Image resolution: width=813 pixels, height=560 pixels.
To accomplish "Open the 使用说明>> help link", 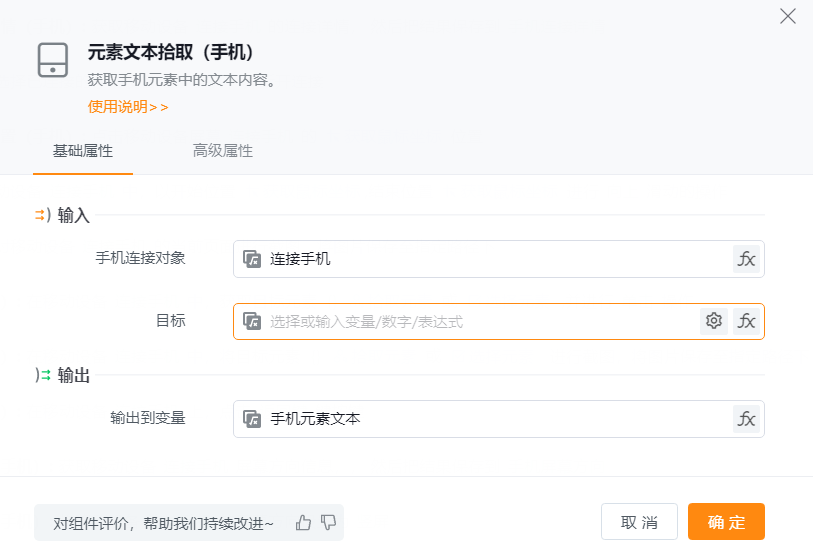I will click(128, 106).
